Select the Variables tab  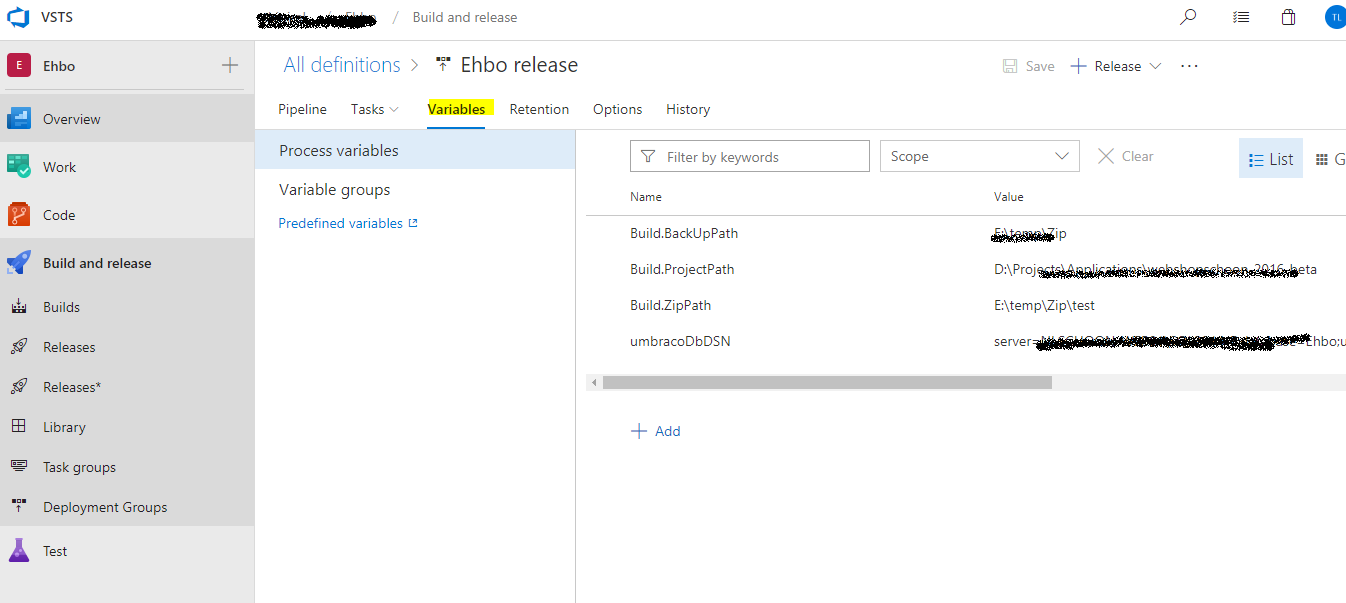tap(457, 109)
